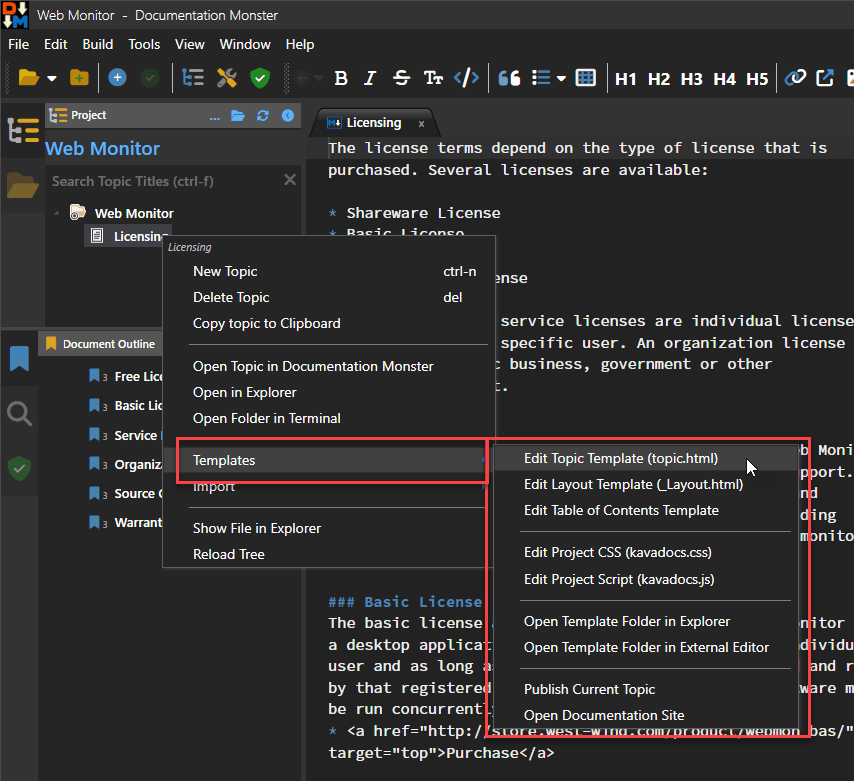Insert a bullet list with the list icon
Screen dimensions: 854x781
point(541,78)
